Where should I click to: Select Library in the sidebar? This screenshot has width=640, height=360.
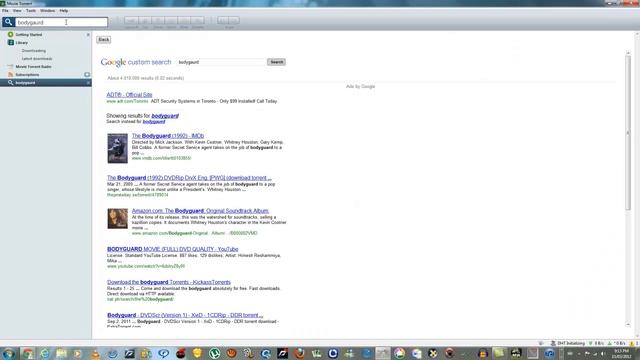coord(46,42)
